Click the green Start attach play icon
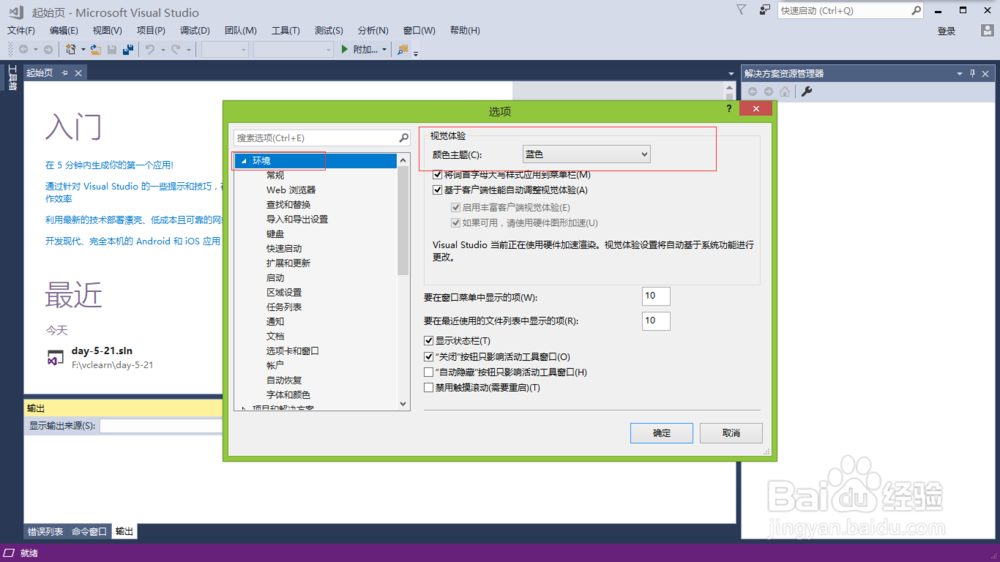Viewport: 1000px width, 562px height. point(344,49)
